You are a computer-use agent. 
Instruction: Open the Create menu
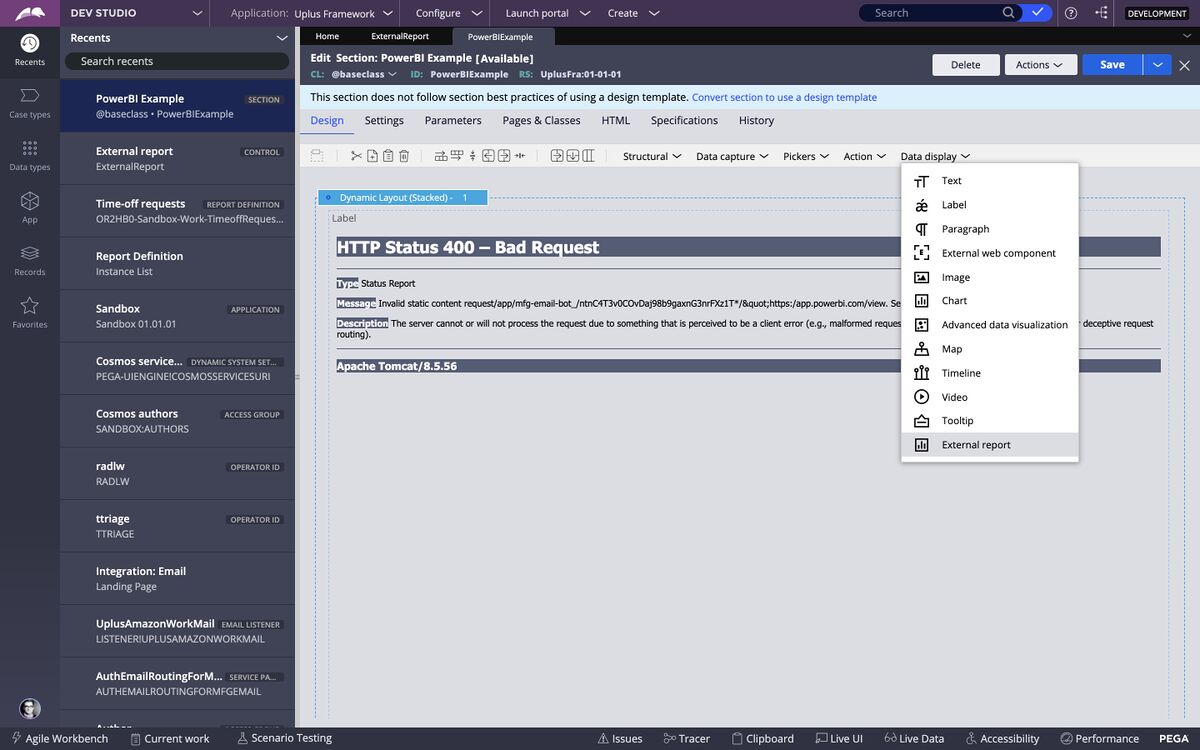pos(634,13)
